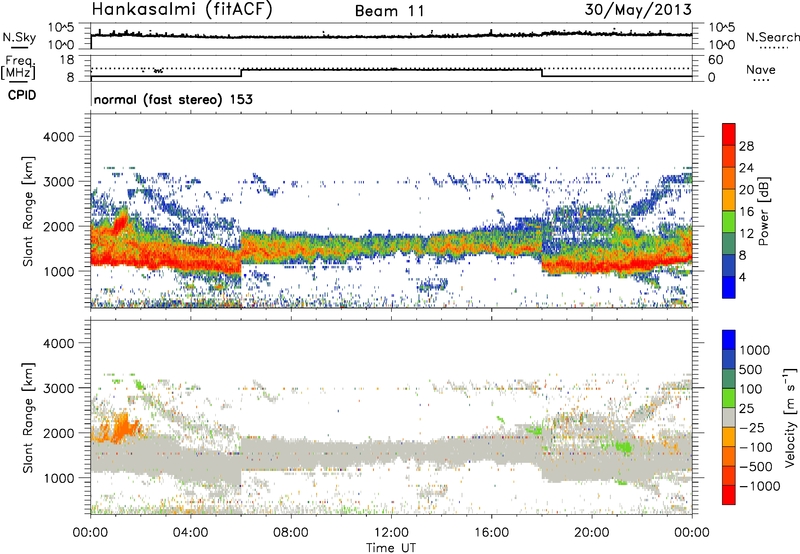Screen dimensions: 800x554
Task: Click the dark blue bottom segment of Power colorbar
Action: (729, 287)
